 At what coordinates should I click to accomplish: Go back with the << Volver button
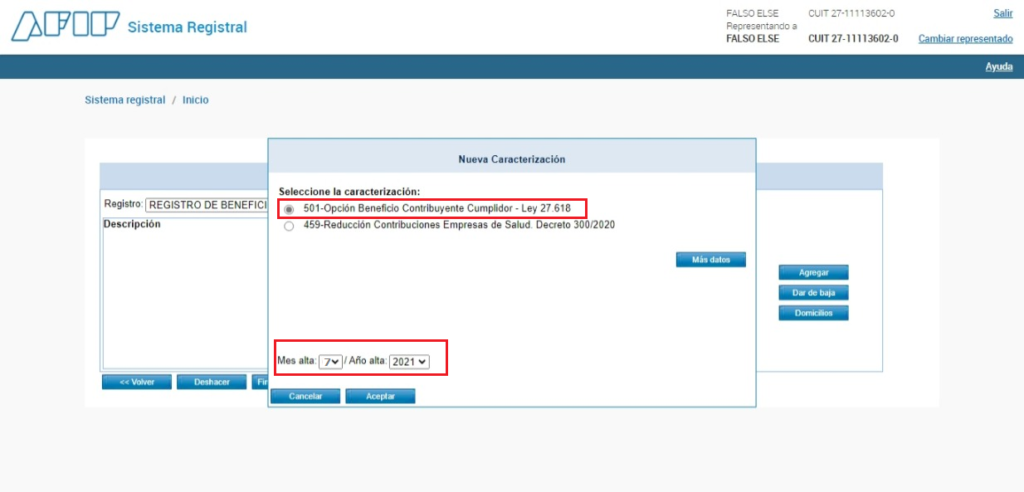click(136, 382)
